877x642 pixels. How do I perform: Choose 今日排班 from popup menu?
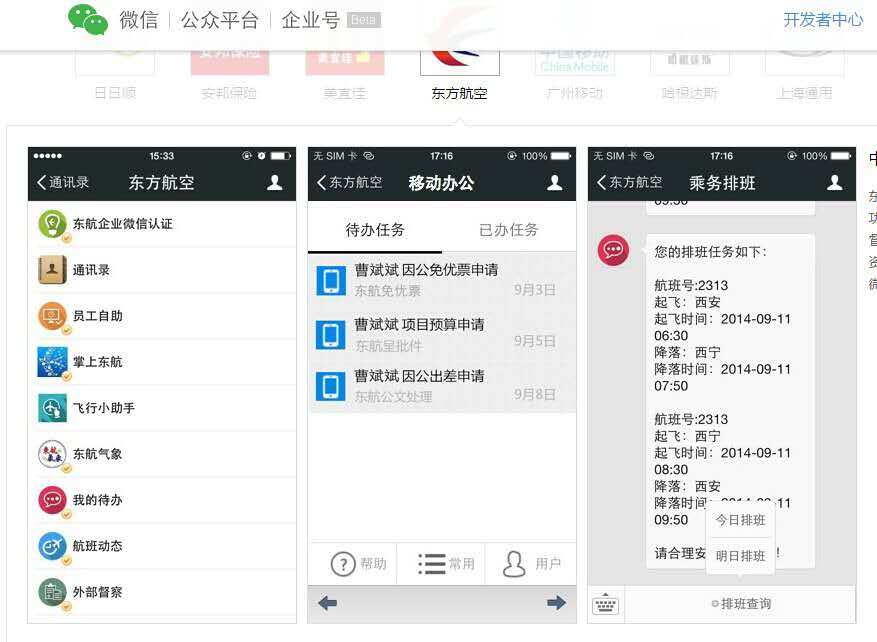tap(741, 520)
